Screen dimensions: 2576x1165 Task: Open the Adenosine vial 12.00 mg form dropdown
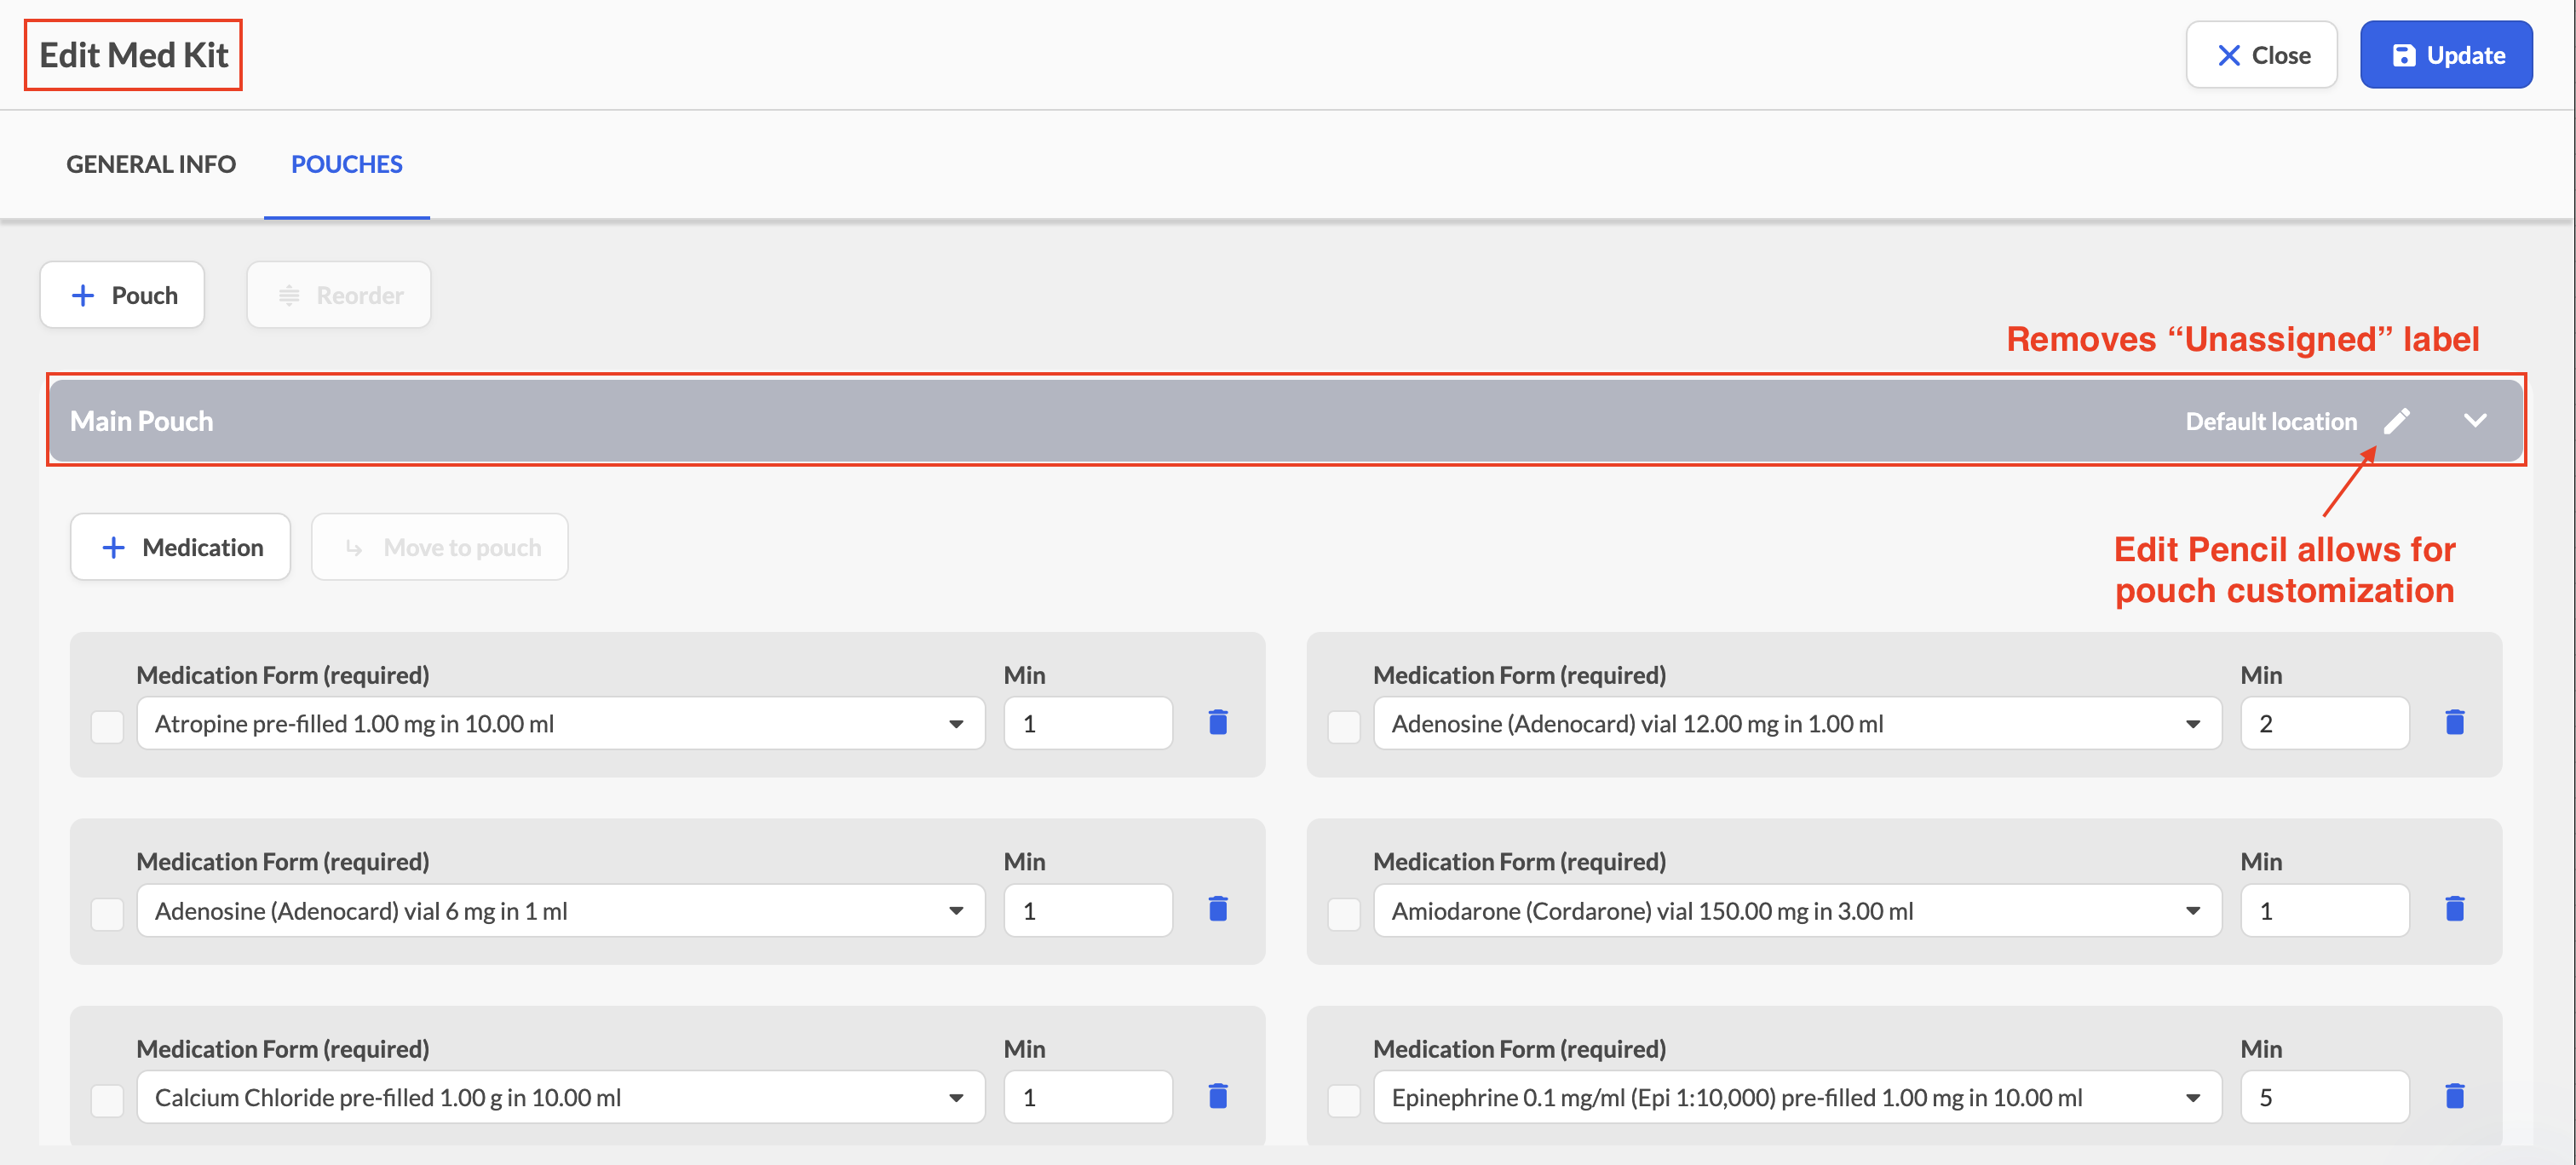1797,723
